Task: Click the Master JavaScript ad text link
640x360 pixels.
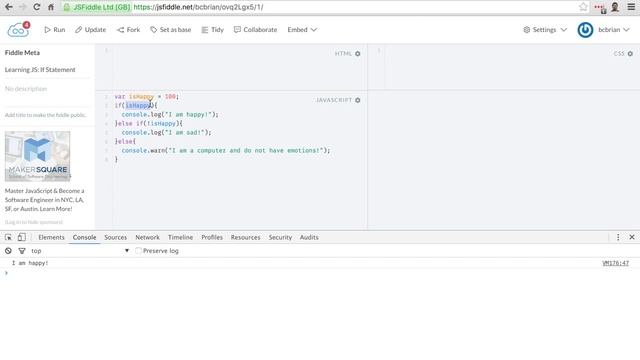Action: (44, 200)
